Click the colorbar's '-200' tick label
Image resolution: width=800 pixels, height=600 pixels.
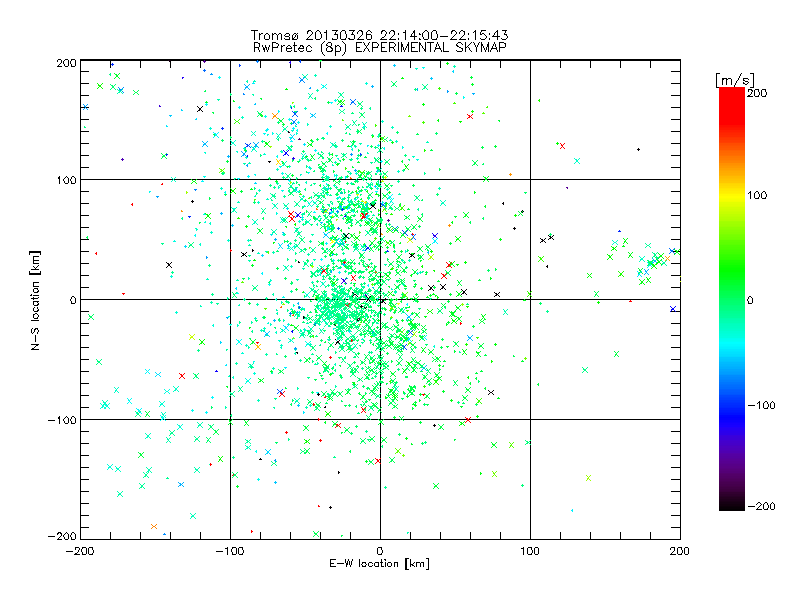coord(761,506)
